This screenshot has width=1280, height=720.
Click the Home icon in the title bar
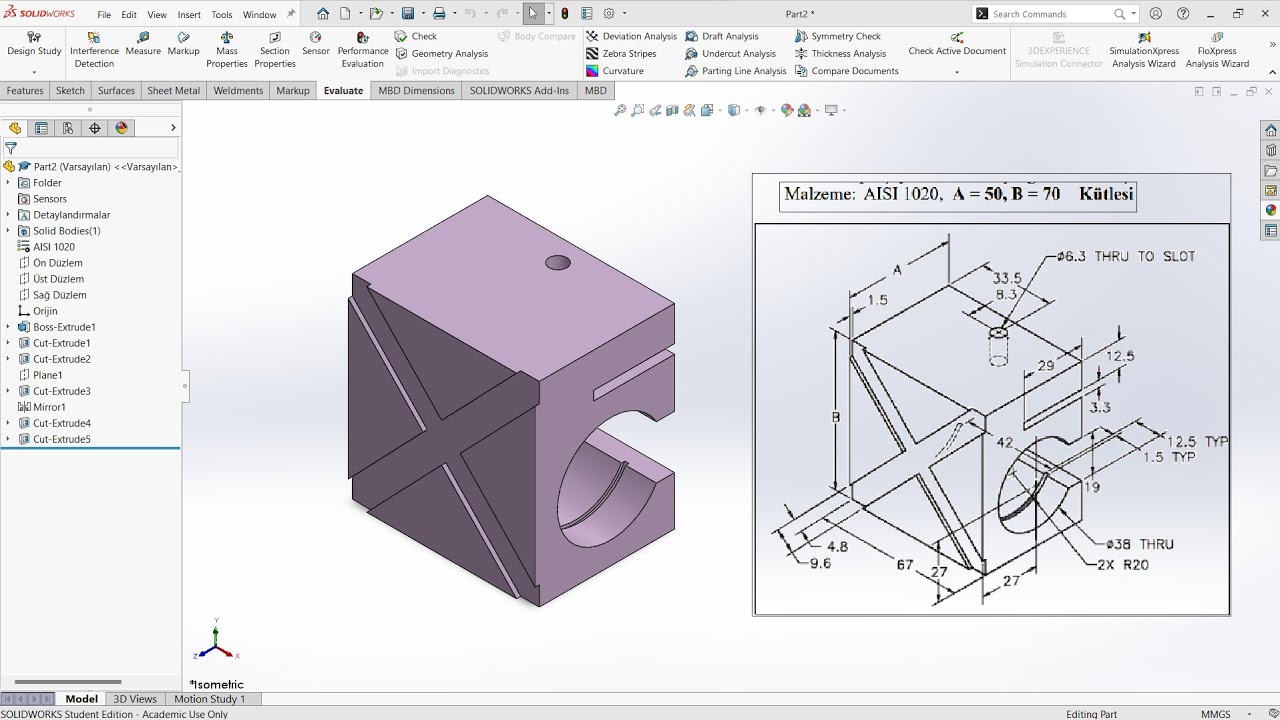[323, 14]
